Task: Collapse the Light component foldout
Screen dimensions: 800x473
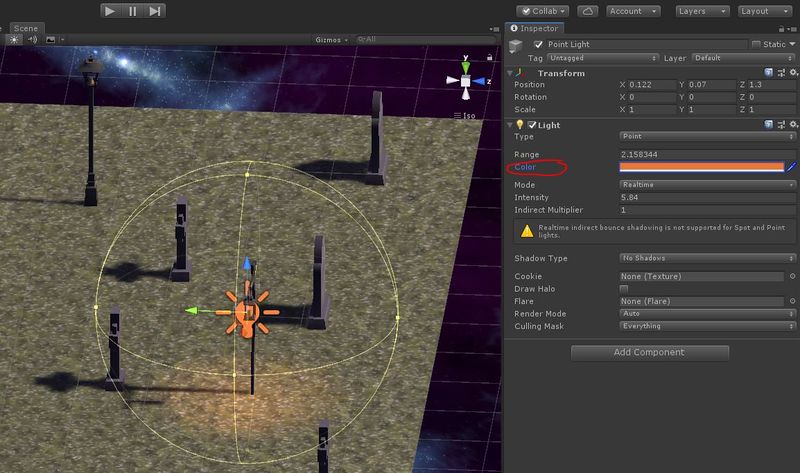Action: coord(509,125)
